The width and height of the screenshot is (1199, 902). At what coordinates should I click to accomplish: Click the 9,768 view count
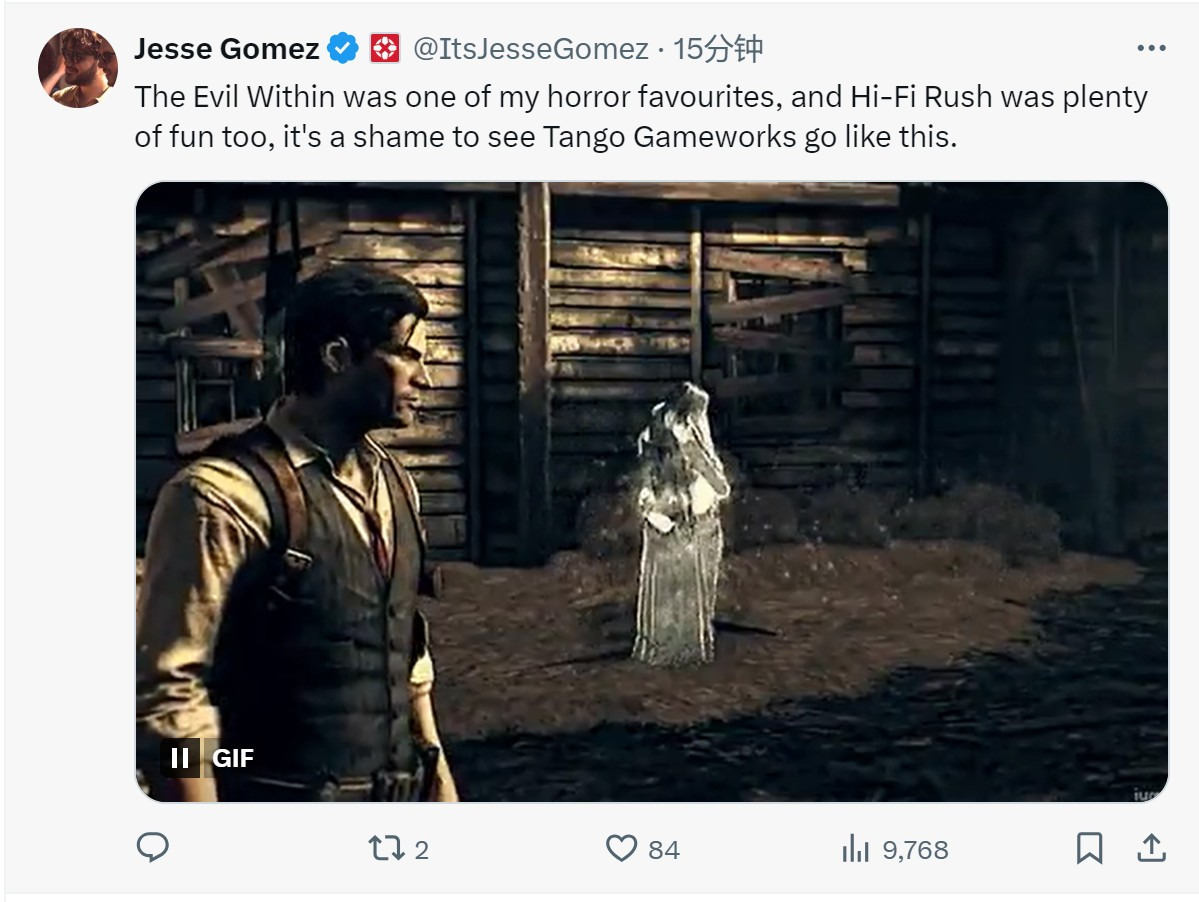915,850
